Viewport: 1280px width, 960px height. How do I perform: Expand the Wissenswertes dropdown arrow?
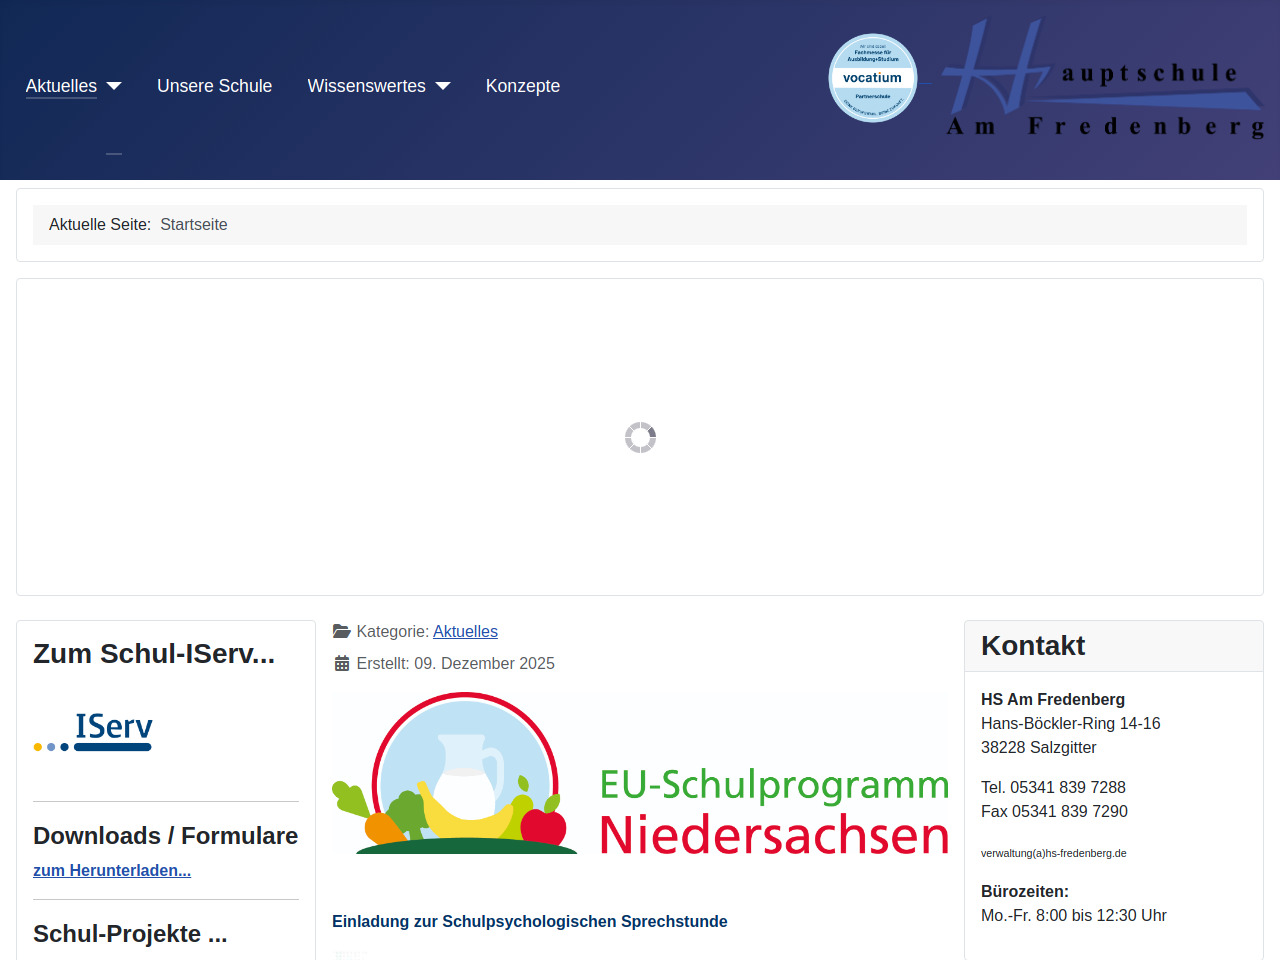pyautogui.click(x=443, y=86)
